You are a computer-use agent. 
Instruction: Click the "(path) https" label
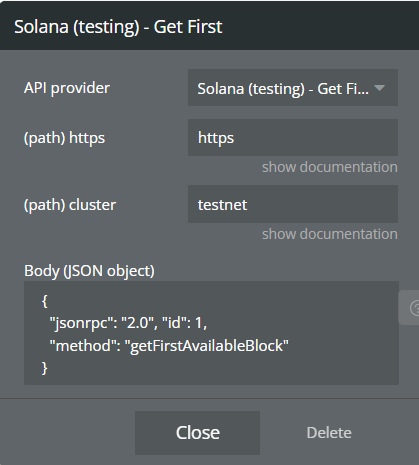[x=64, y=138]
